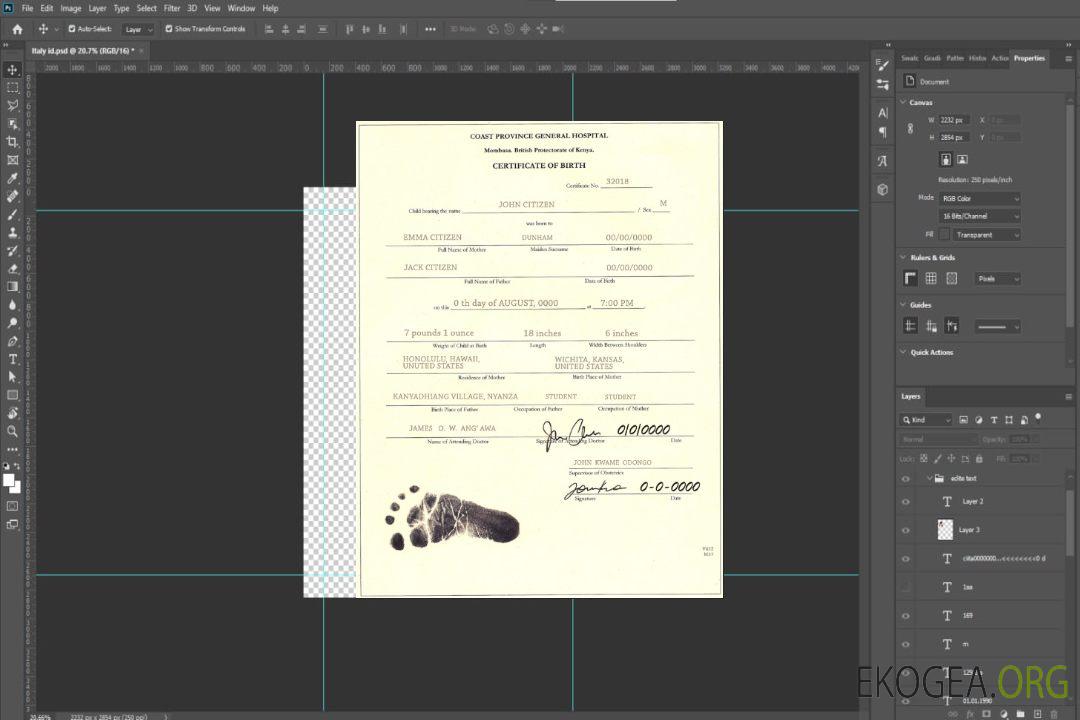Viewport: 1080px width, 720px height.
Task: Open the ruler units Pixels dropdown
Action: 997,279
